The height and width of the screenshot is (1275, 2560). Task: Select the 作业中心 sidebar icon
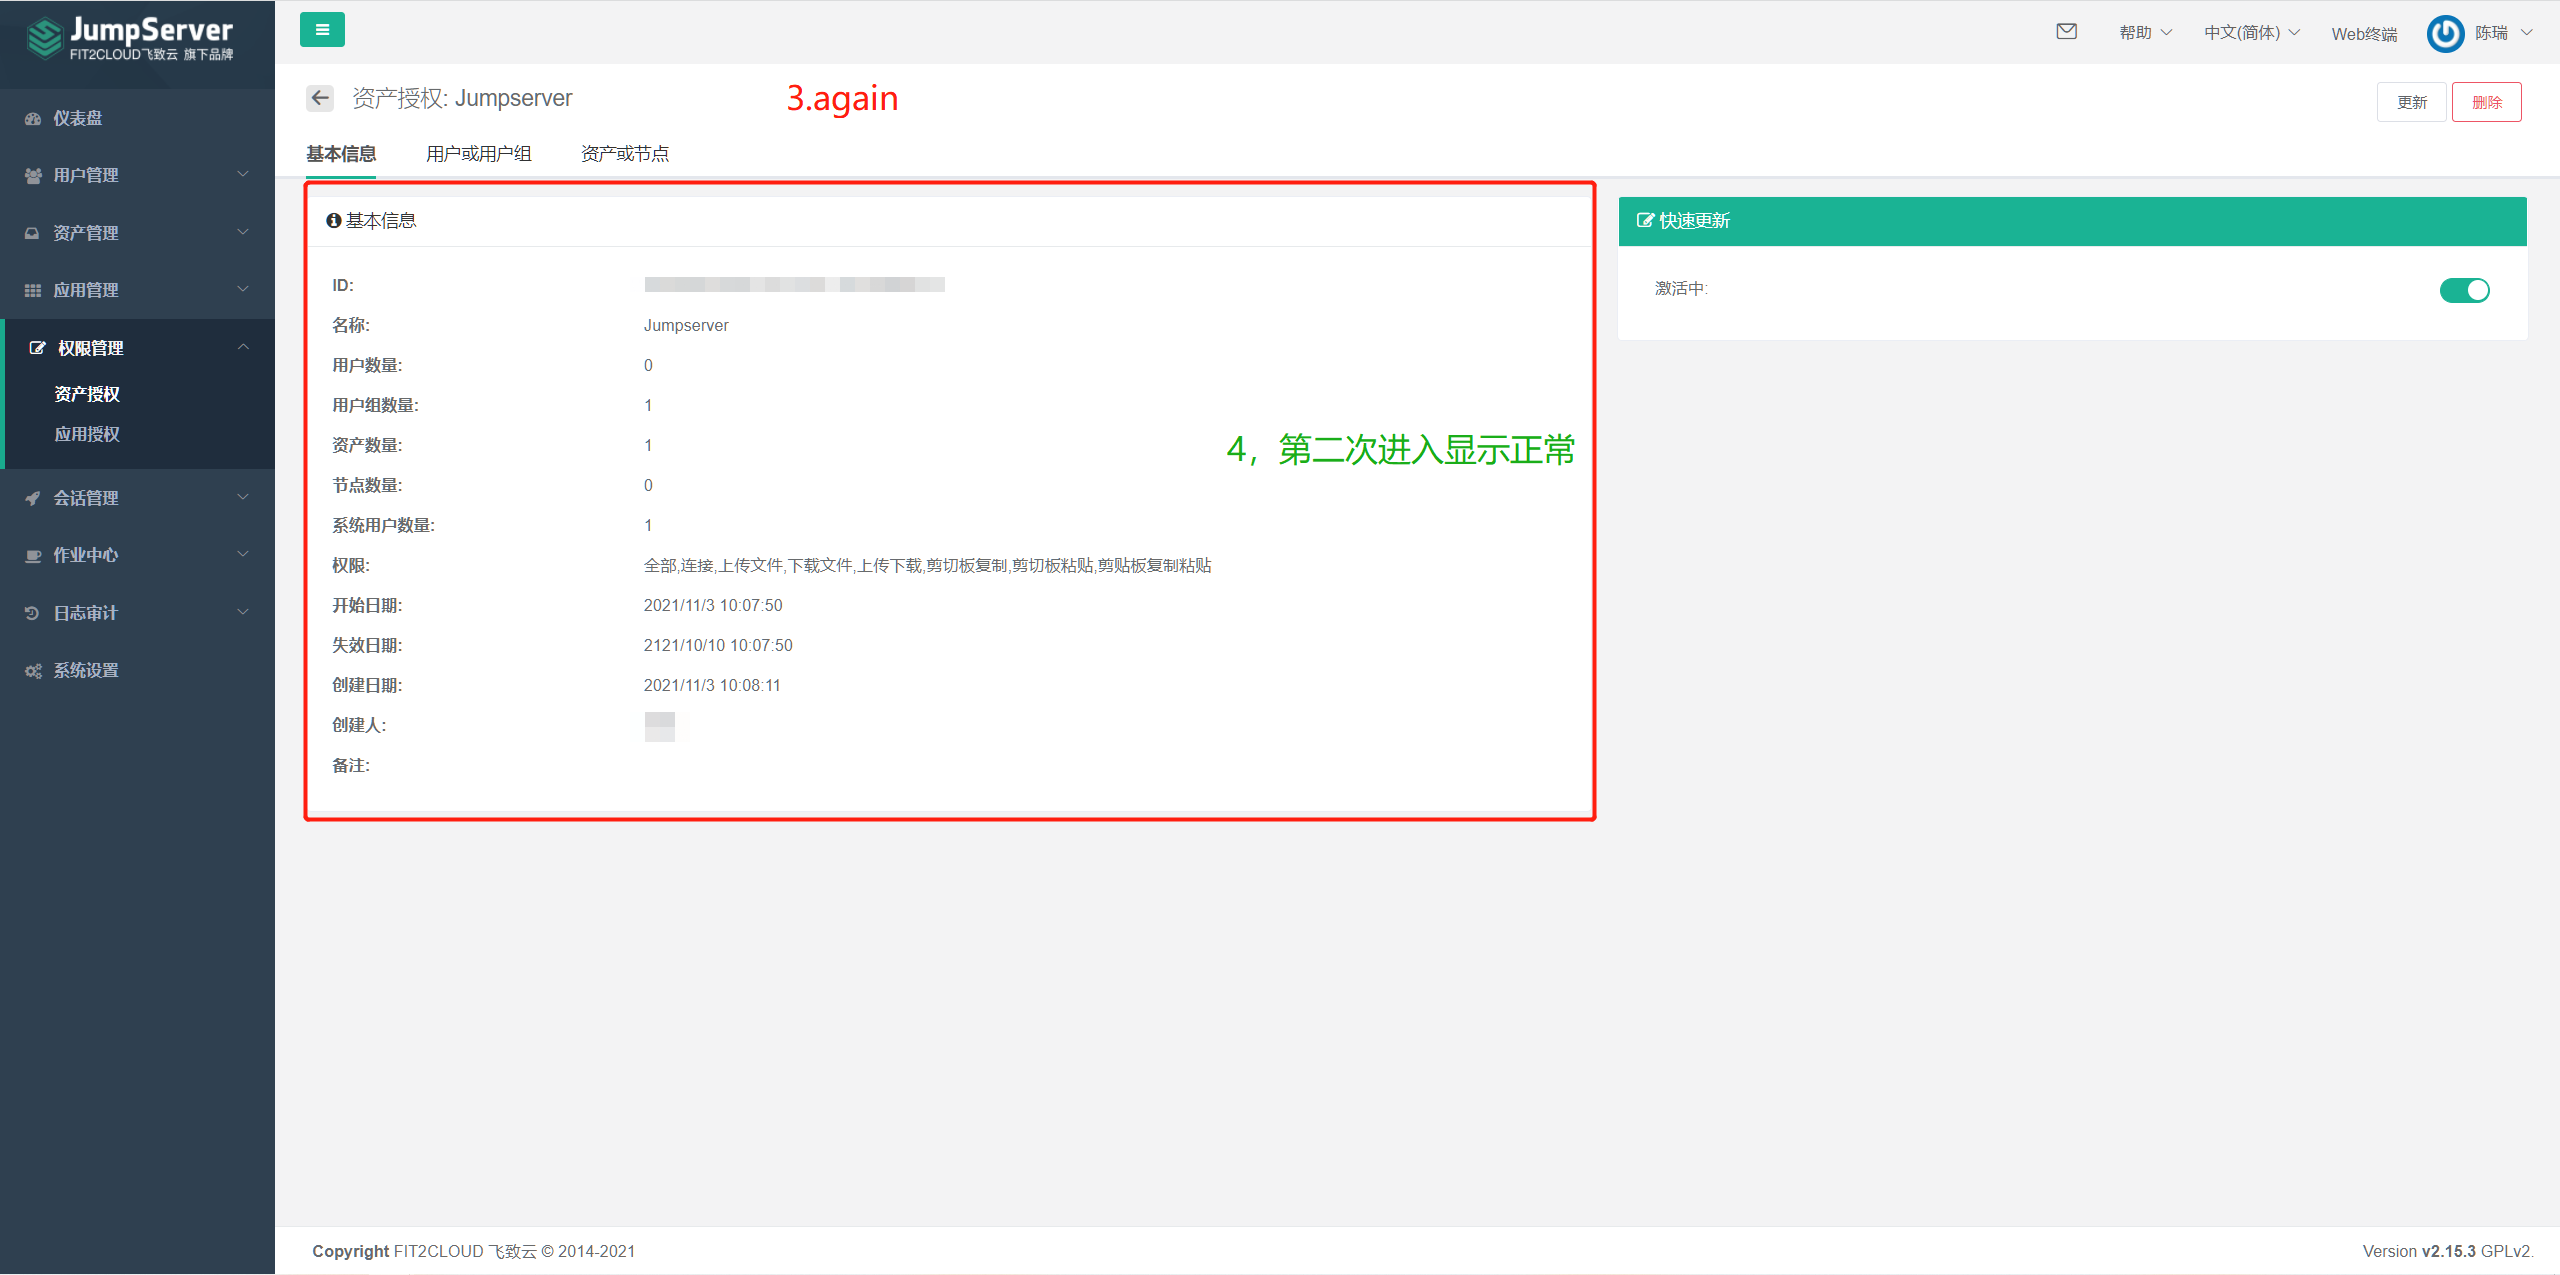click(33, 555)
